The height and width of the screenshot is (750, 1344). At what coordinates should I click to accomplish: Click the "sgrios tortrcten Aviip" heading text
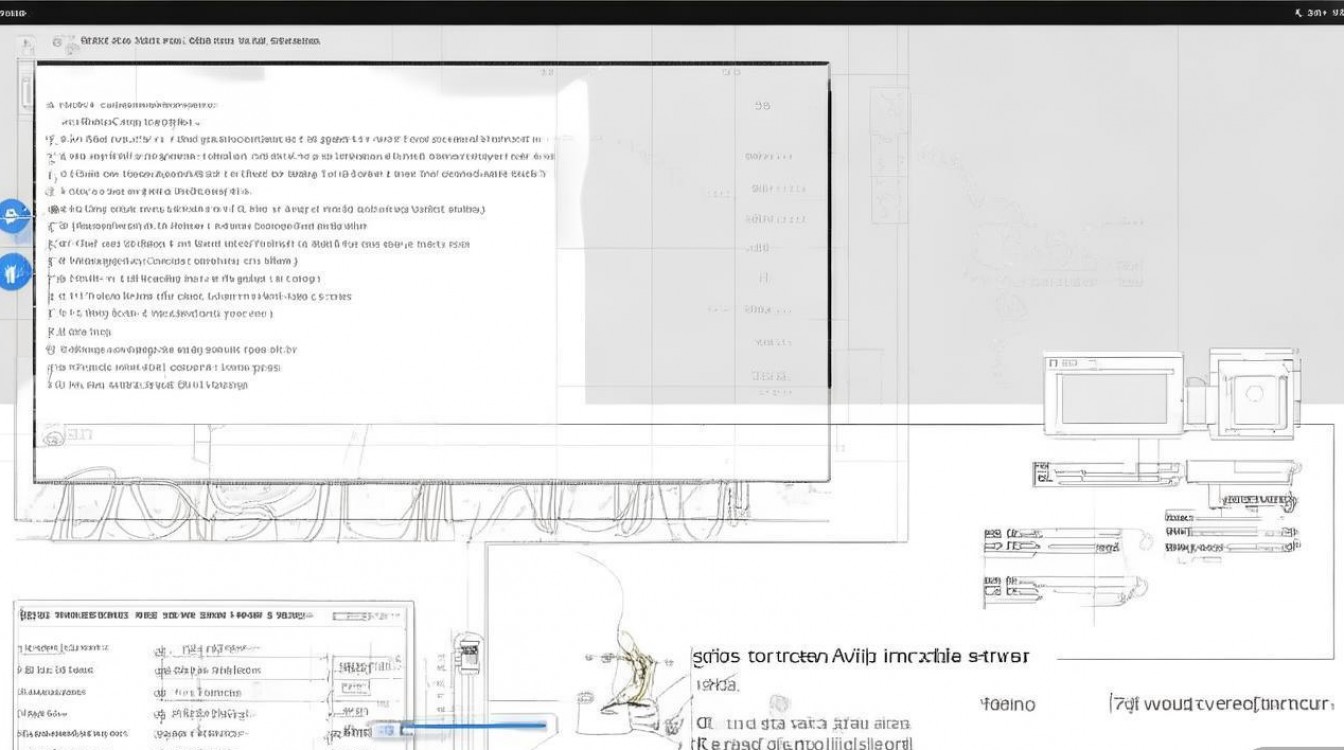(x=860, y=657)
